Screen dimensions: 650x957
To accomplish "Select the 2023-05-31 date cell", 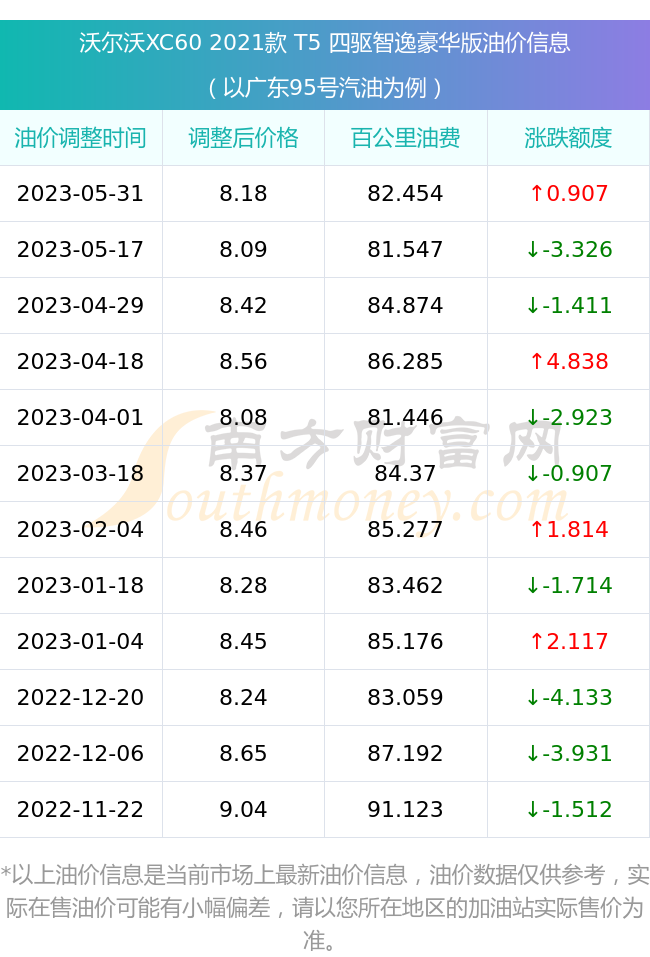I will tap(81, 193).
